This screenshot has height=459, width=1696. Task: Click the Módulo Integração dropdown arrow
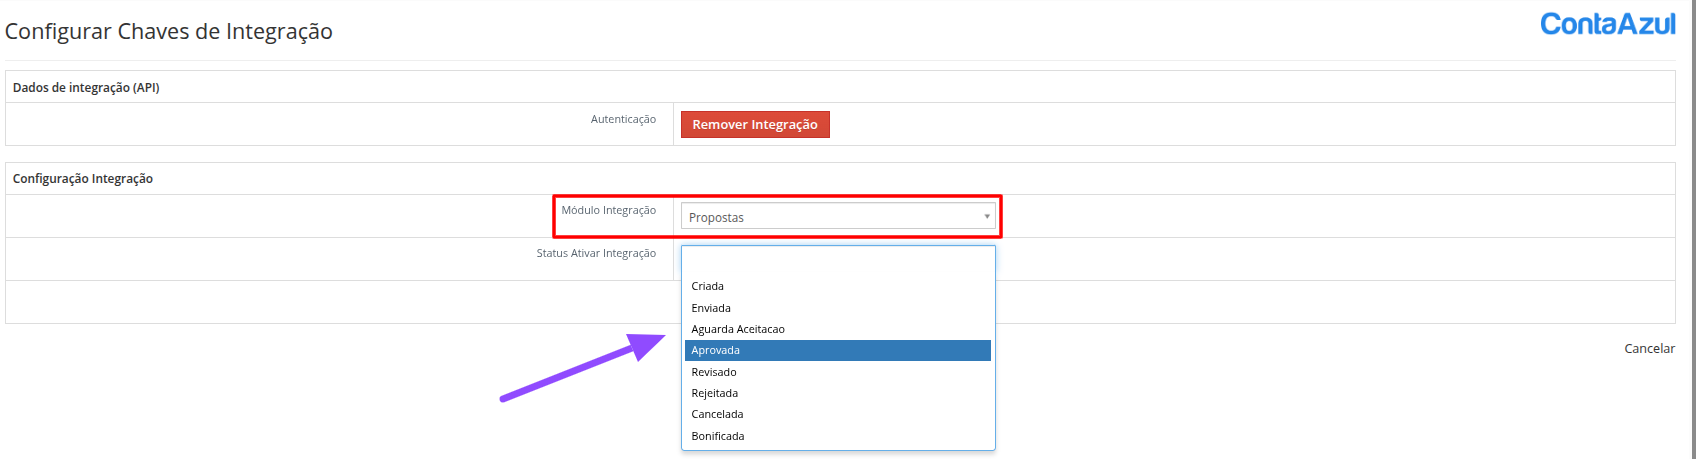click(x=986, y=217)
